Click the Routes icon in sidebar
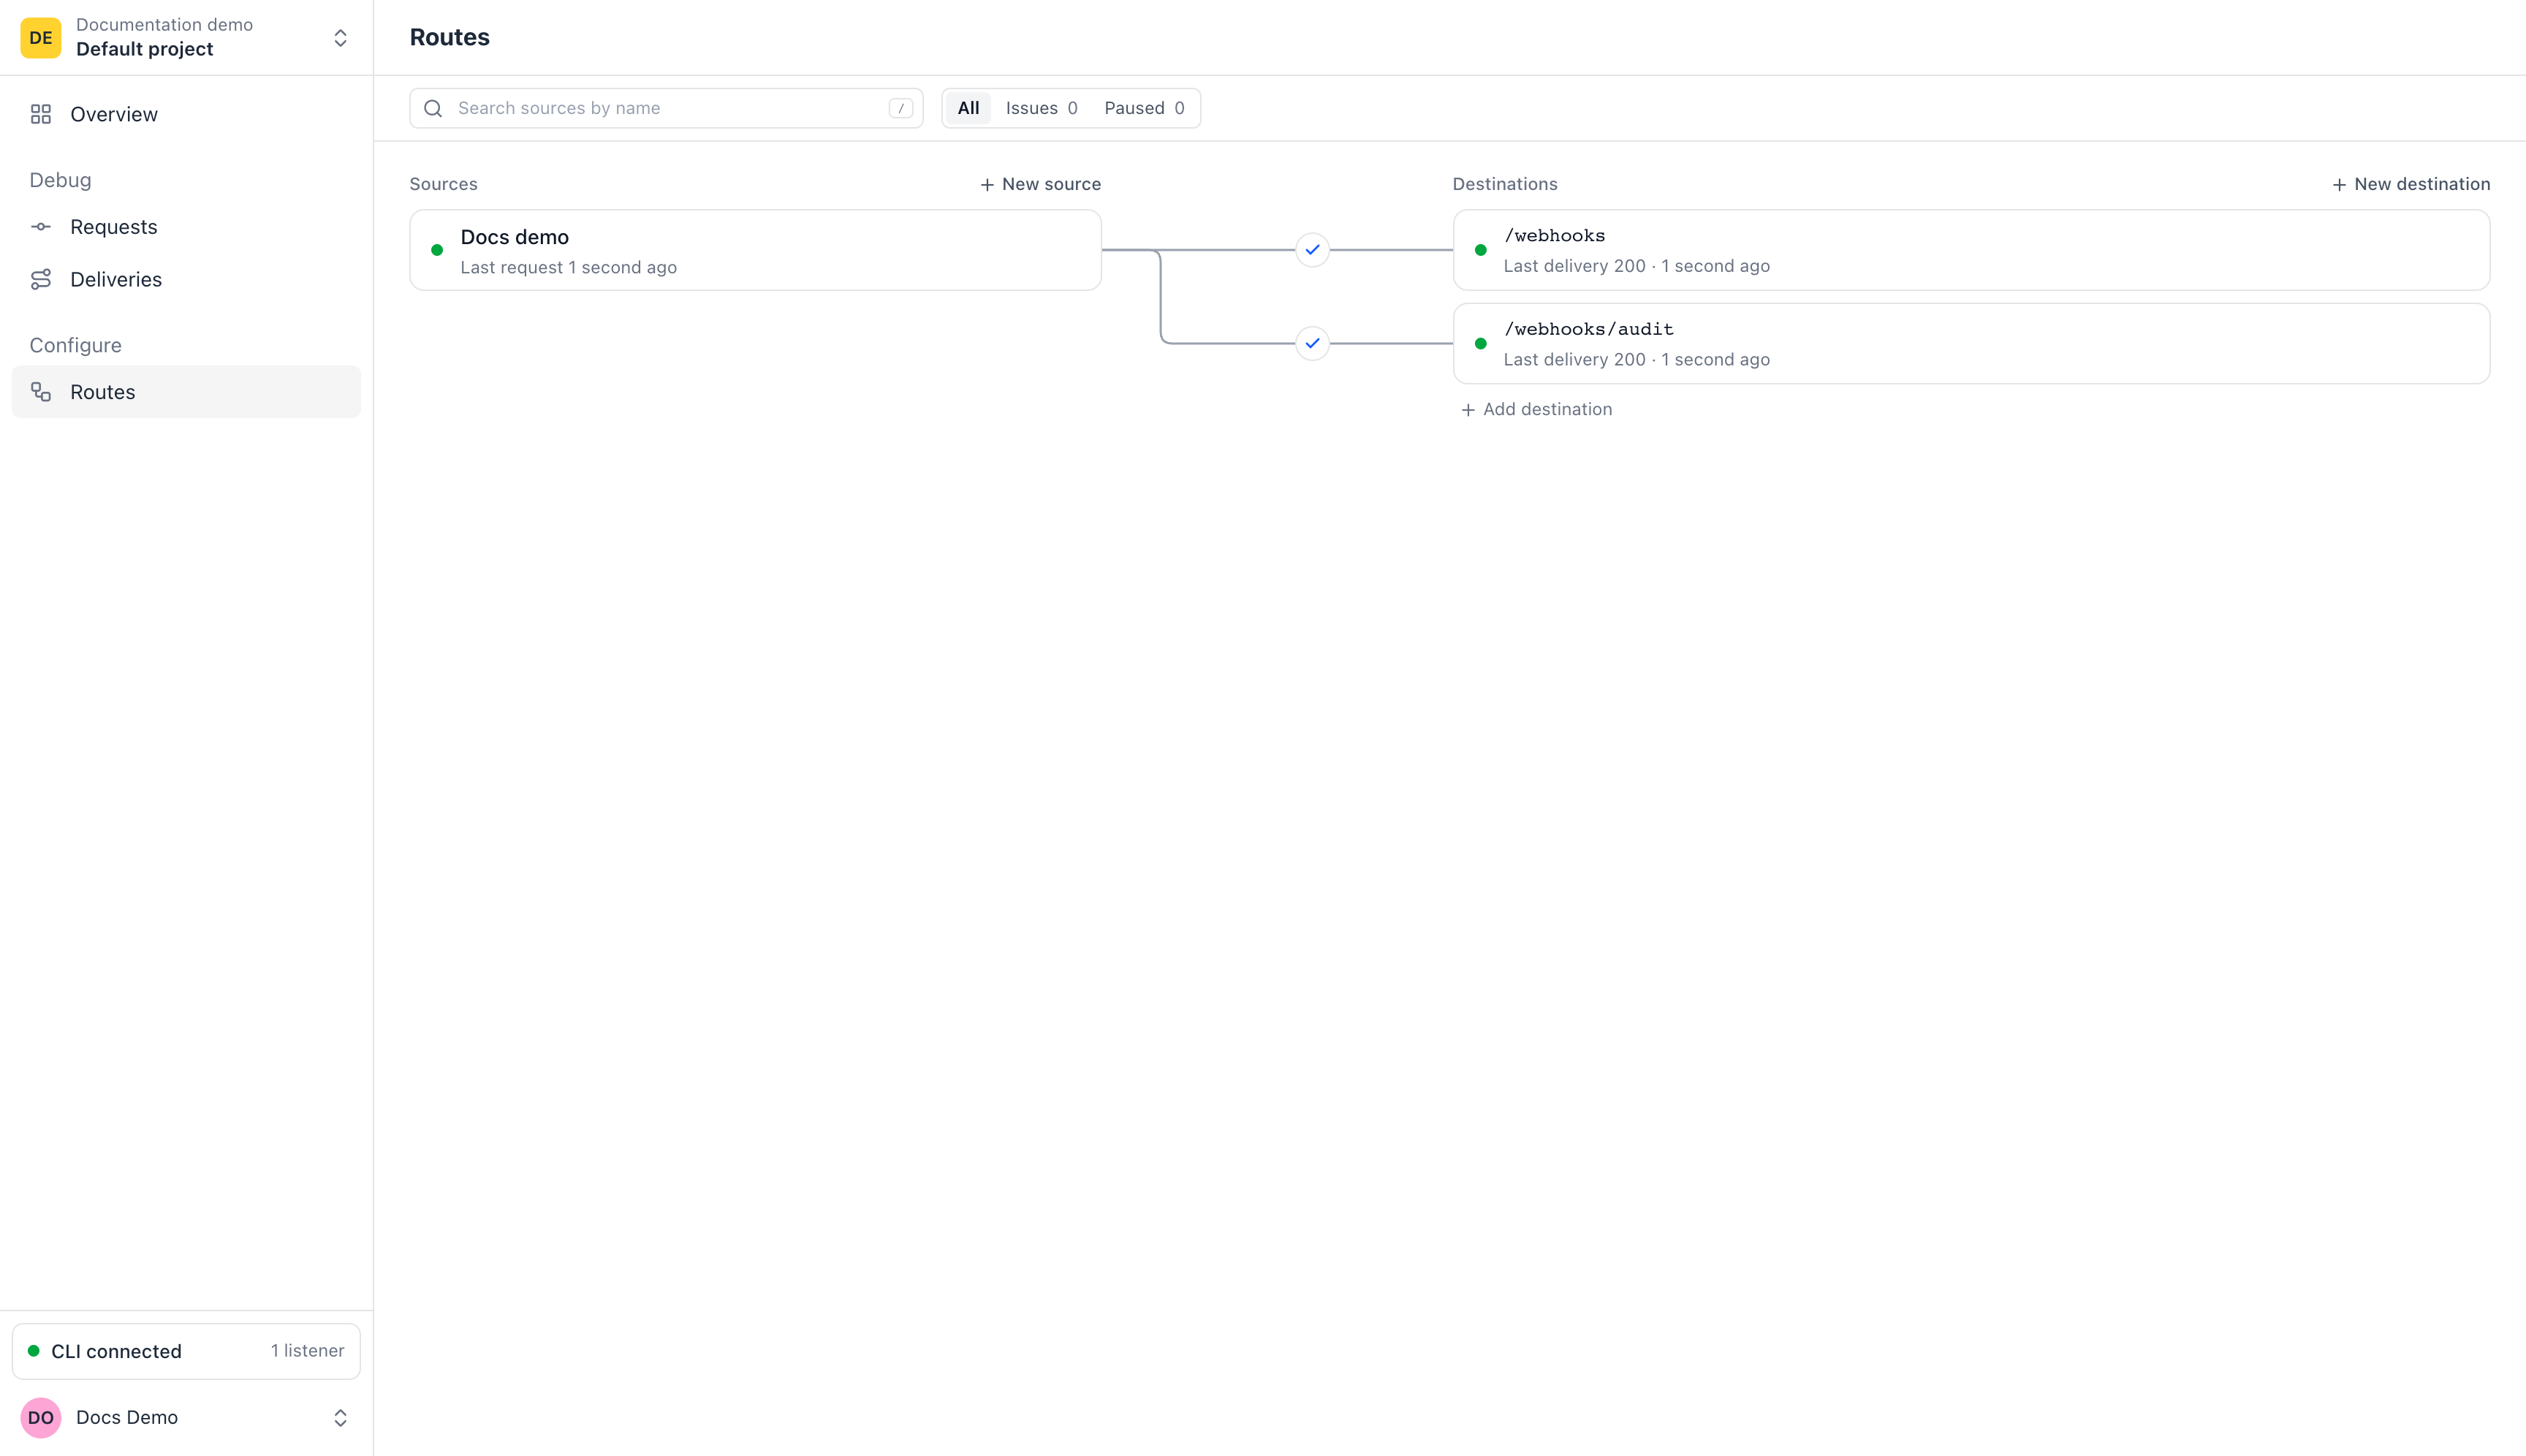 click(41, 392)
